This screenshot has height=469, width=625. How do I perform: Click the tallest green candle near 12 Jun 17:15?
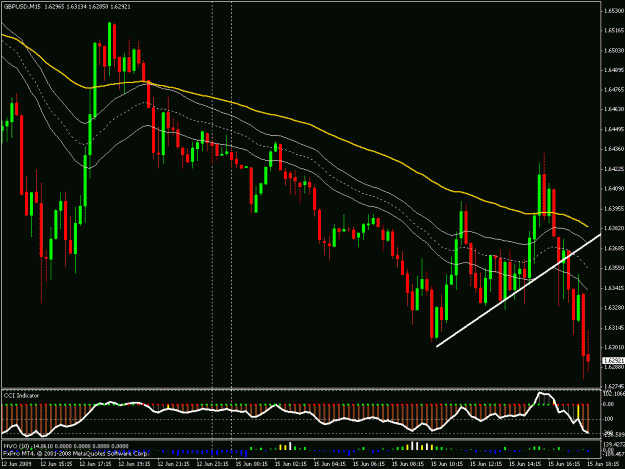(95, 80)
